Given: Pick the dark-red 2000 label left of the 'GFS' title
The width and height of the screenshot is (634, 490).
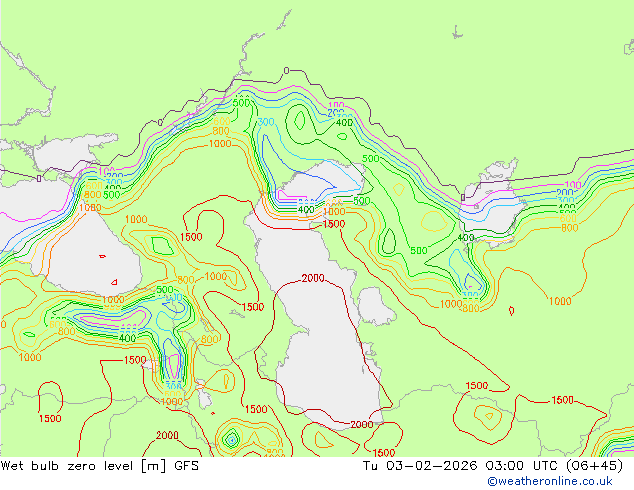Looking at the screenshot, I should click(167, 435).
